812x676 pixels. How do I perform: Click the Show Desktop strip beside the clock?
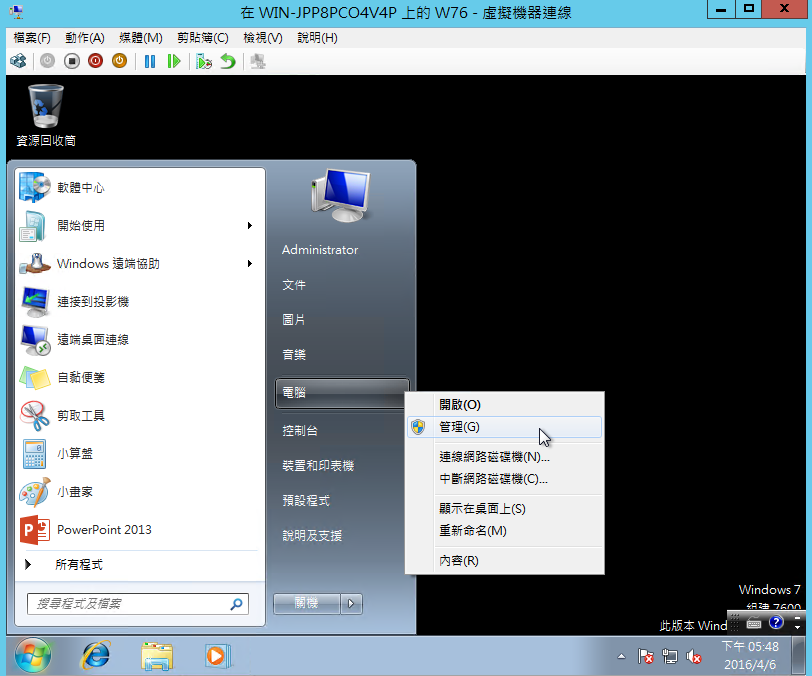[799, 656]
